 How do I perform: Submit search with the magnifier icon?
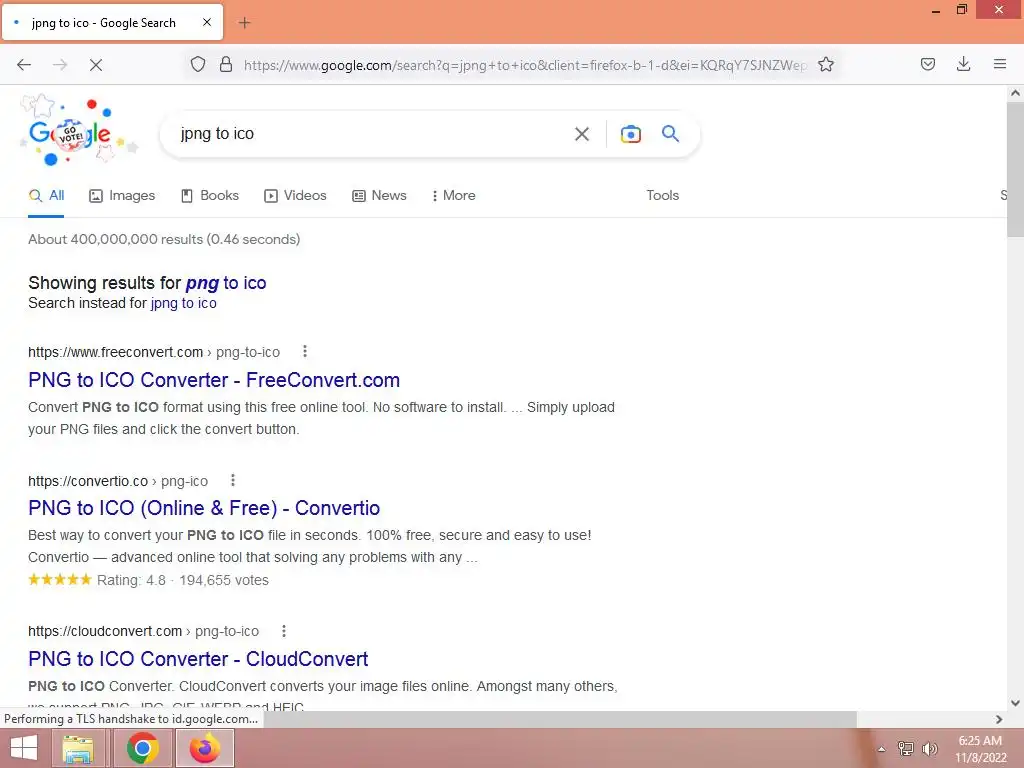point(670,134)
